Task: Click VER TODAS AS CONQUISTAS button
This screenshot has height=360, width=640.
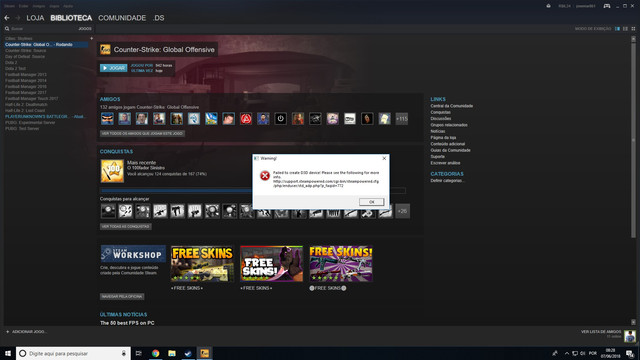Action: (x=126, y=227)
